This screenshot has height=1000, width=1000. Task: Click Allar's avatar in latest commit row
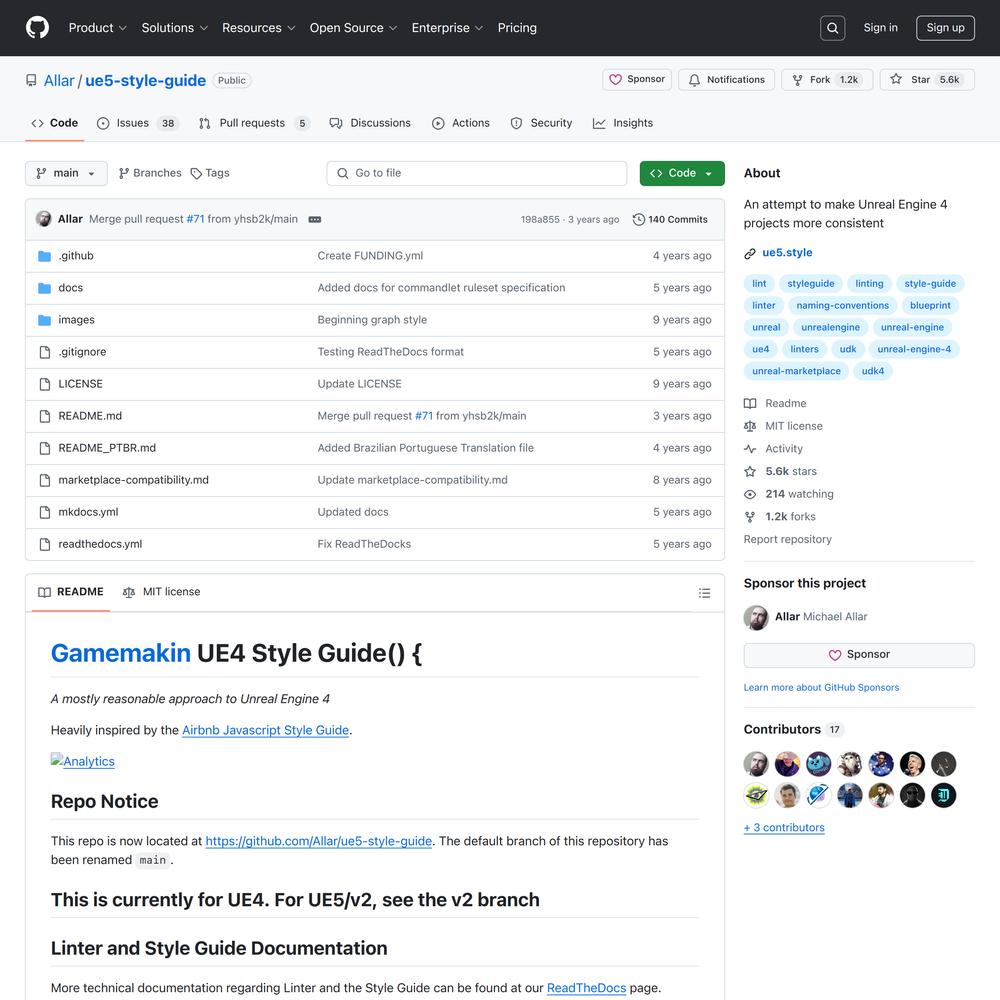click(x=43, y=219)
